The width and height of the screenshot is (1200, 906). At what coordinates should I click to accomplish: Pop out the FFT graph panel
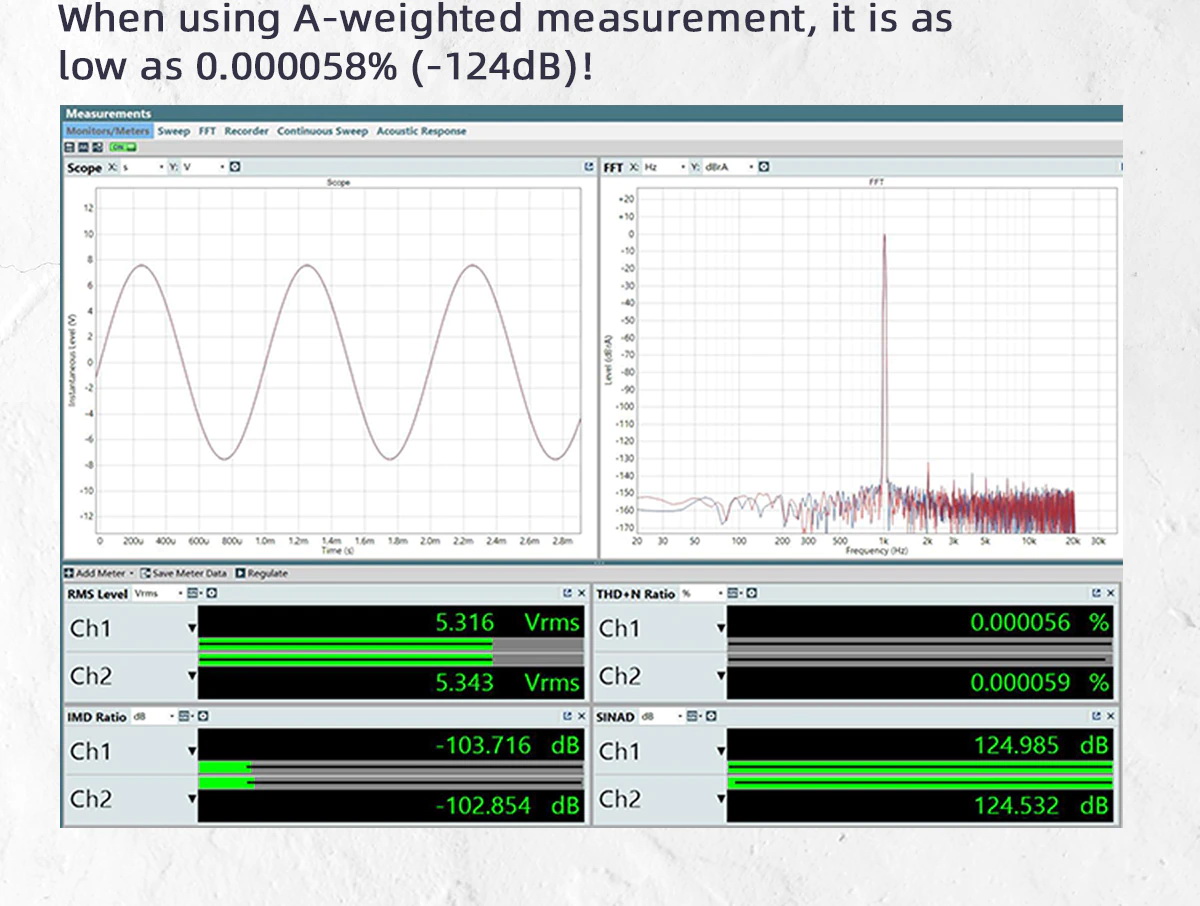[1121, 167]
